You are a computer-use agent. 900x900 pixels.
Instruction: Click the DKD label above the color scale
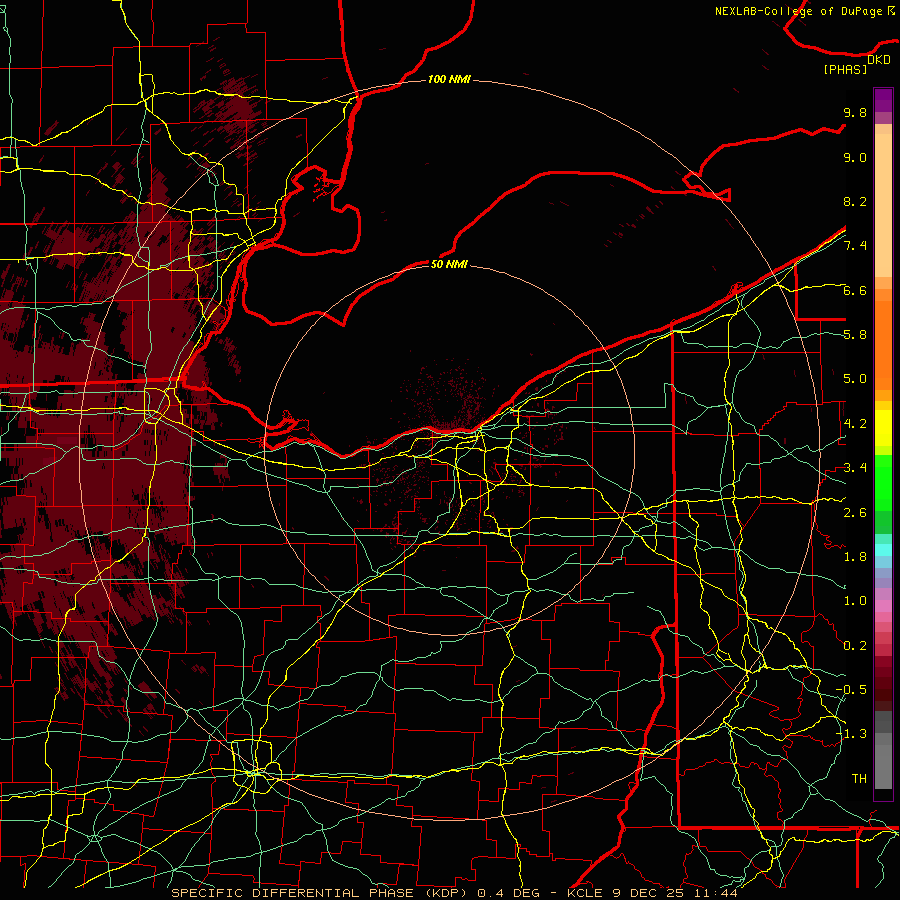pos(878,60)
